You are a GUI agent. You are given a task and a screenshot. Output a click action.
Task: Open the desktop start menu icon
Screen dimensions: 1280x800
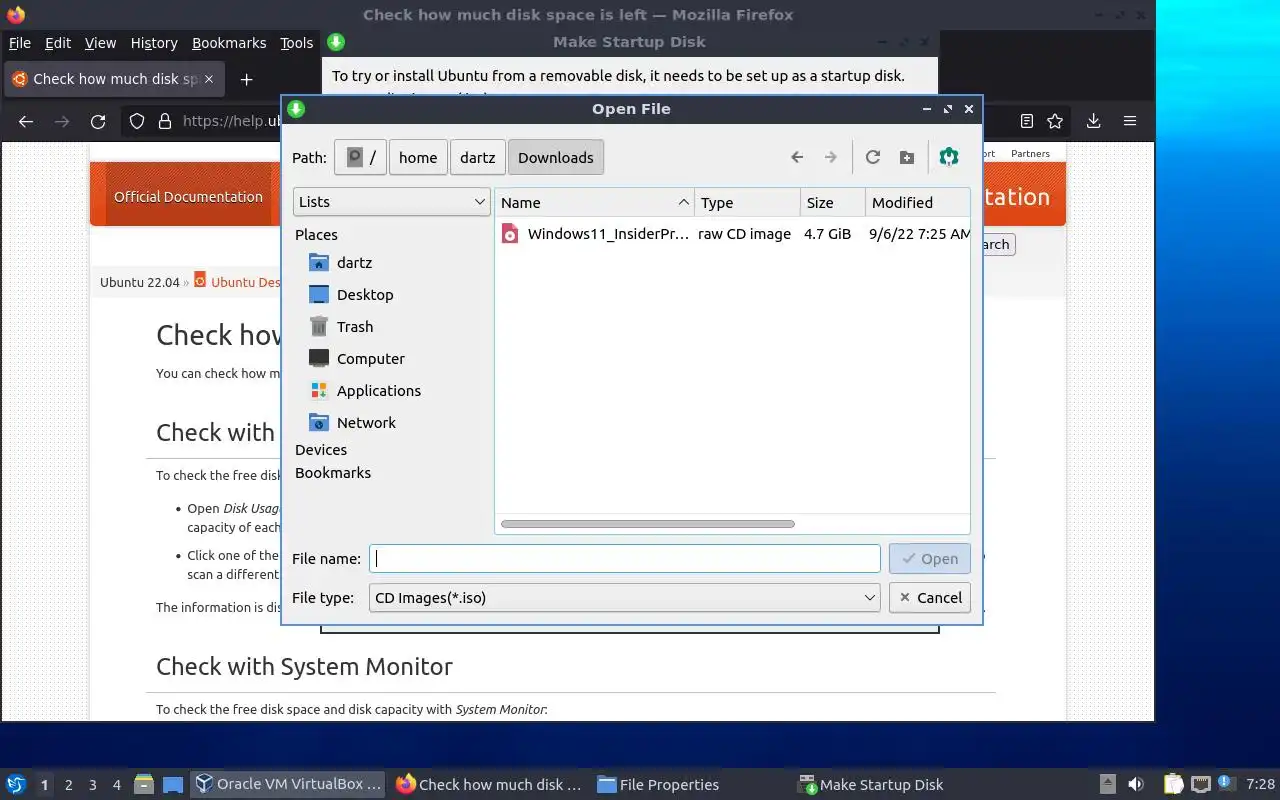[16, 784]
